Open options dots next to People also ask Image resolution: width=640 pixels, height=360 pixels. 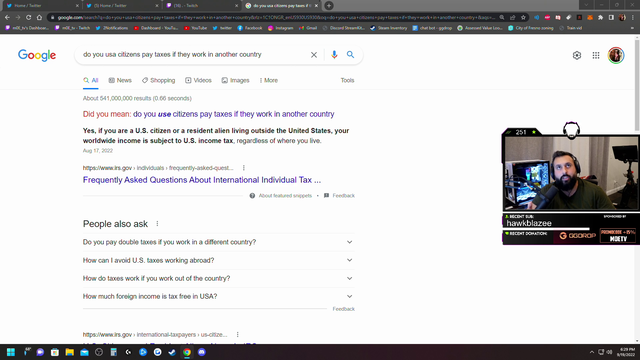(157, 224)
